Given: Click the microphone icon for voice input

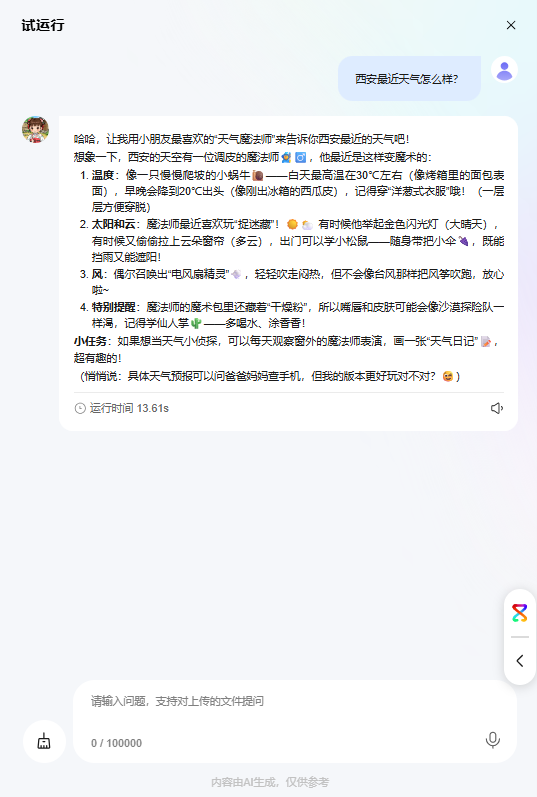Looking at the screenshot, I should [x=492, y=740].
